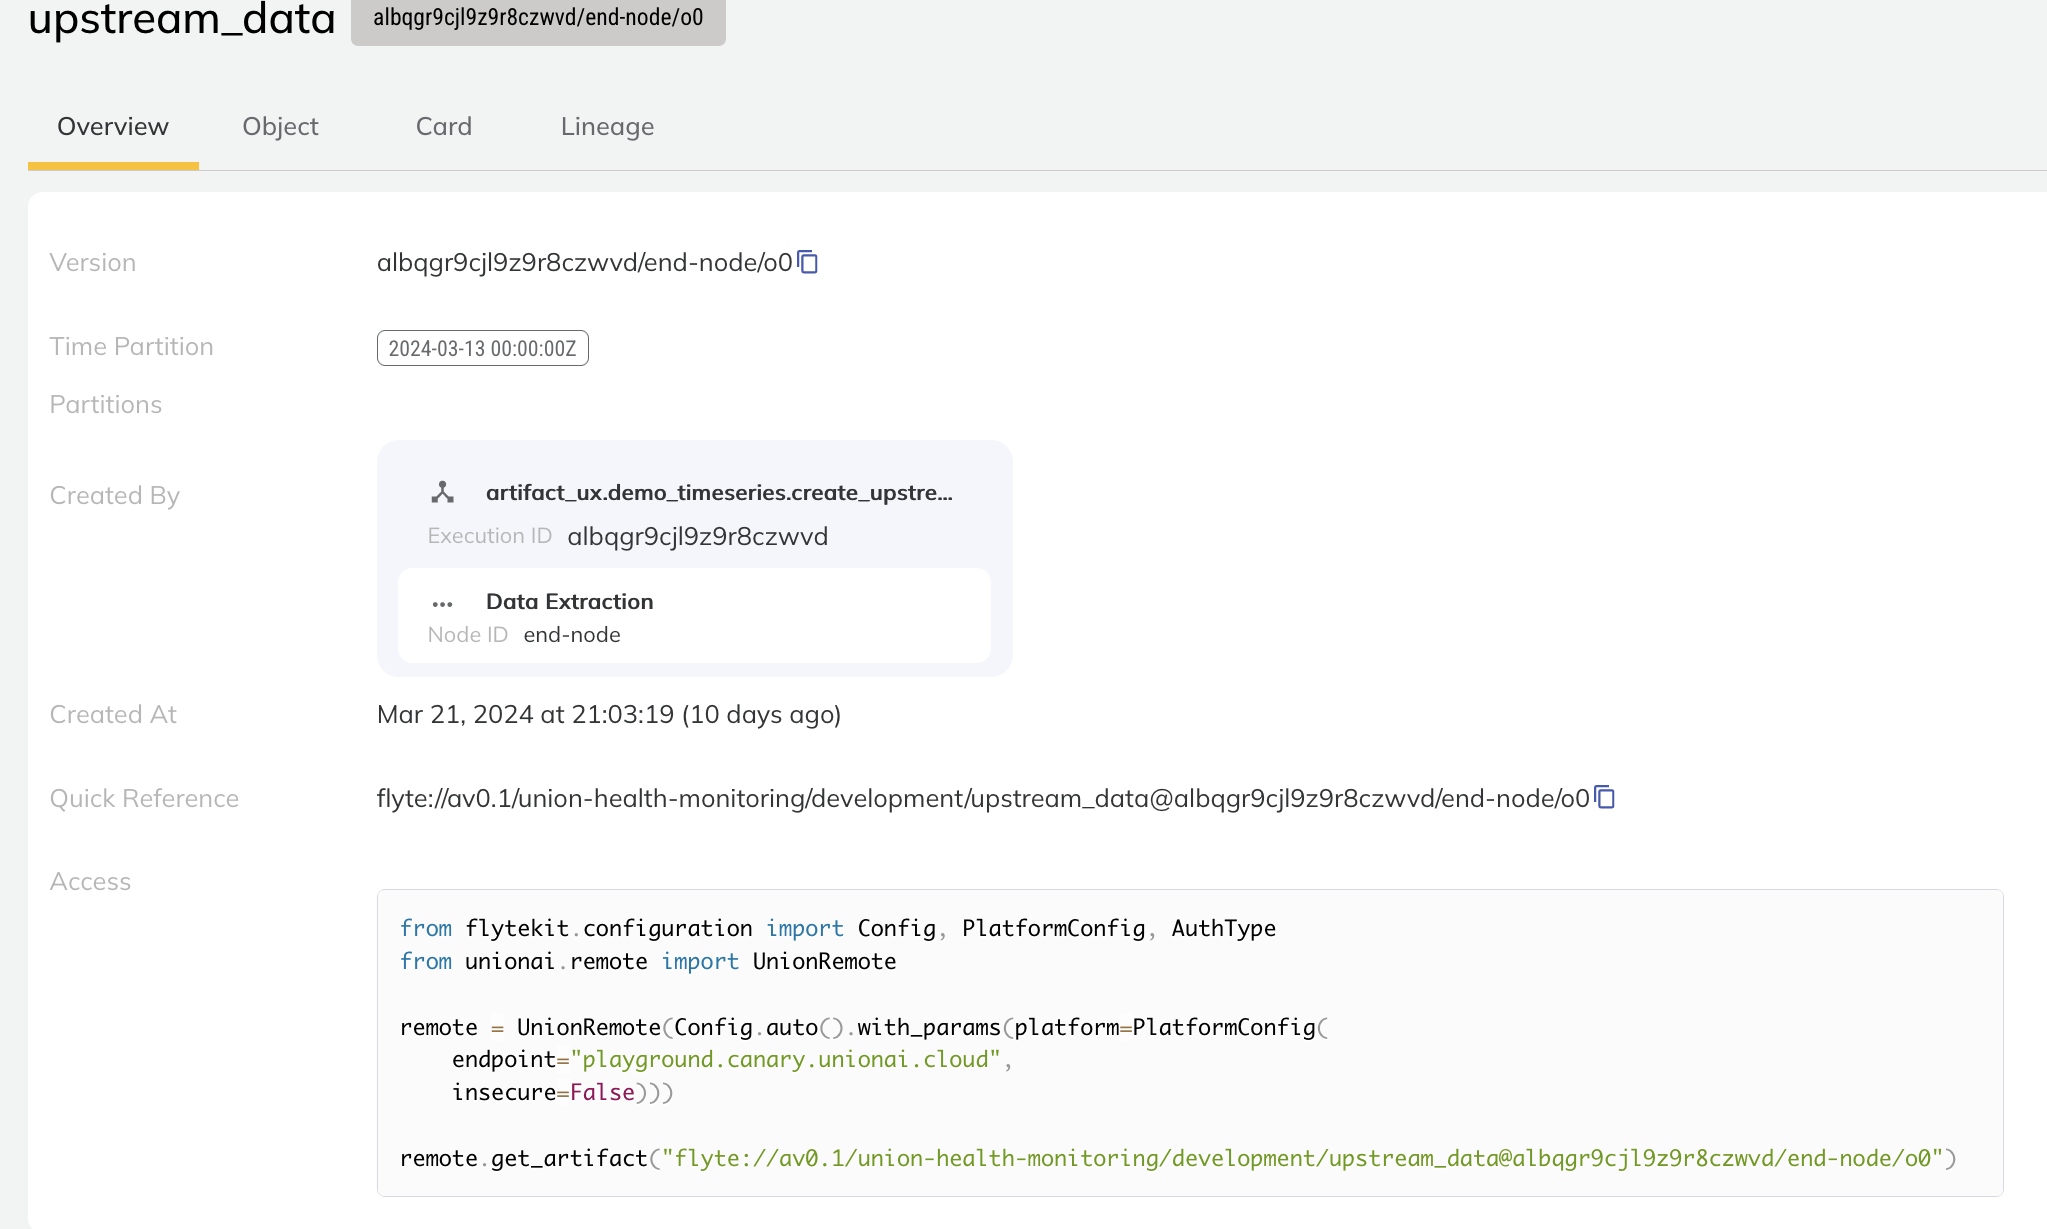Click the 'remote = UnionRemote(Config.auto()' code line
The height and width of the screenshot is (1229, 2047).
(x=863, y=1027)
